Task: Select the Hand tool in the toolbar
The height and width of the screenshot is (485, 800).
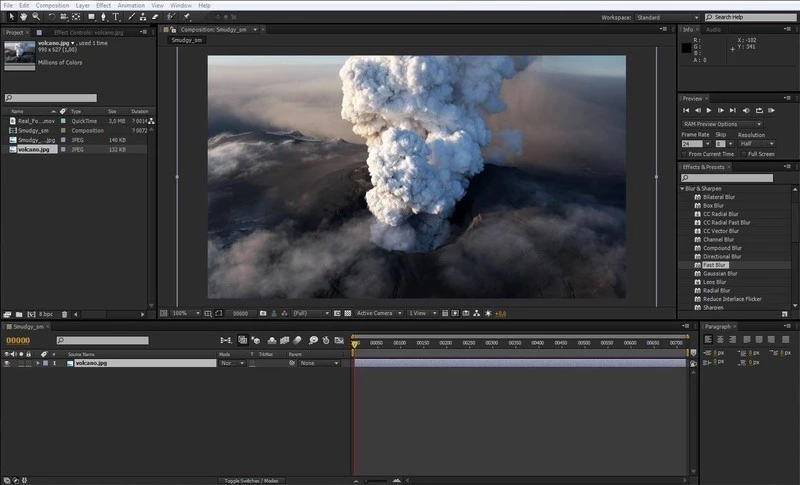Action: (x=22, y=17)
